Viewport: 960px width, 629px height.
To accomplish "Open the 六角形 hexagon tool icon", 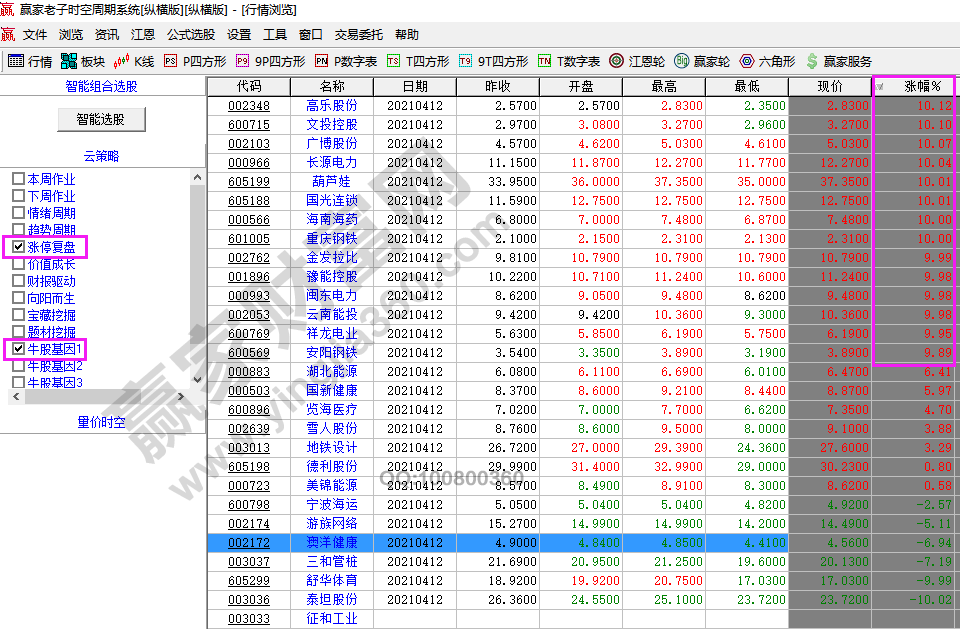I will click(x=746, y=61).
